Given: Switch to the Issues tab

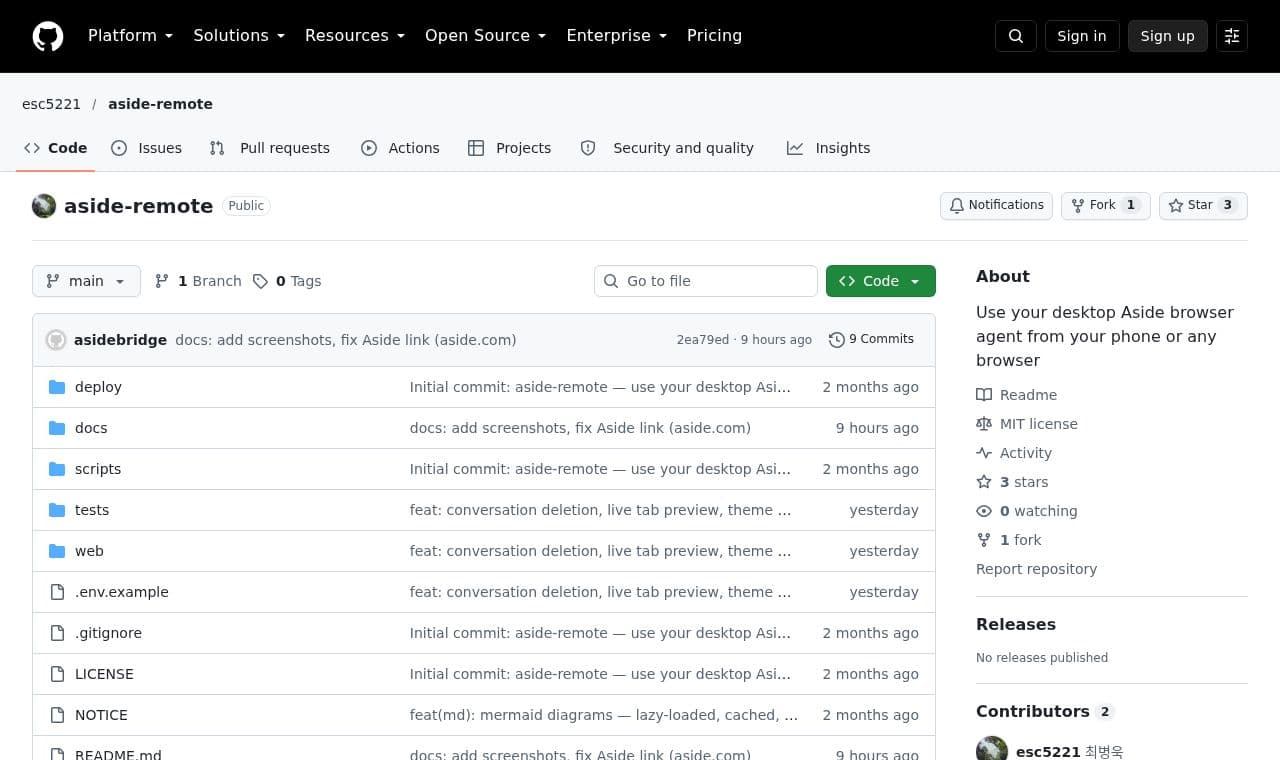Looking at the screenshot, I should click(147, 148).
